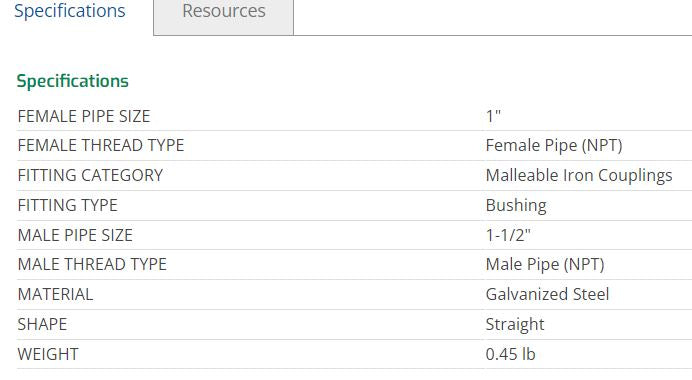The width and height of the screenshot is (692, 380).
Task: Click the 1" female pipe size value
Action: (493, 117)
